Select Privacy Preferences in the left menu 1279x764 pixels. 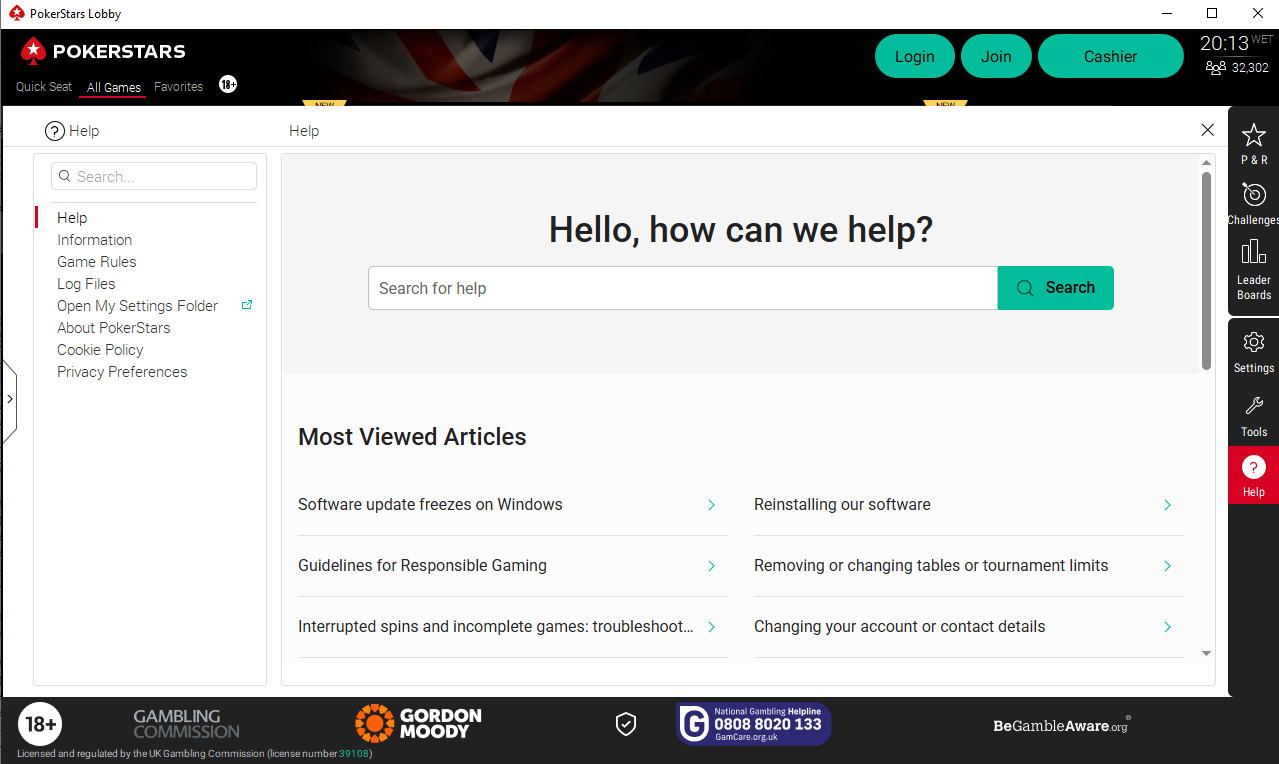click(122, 372)
